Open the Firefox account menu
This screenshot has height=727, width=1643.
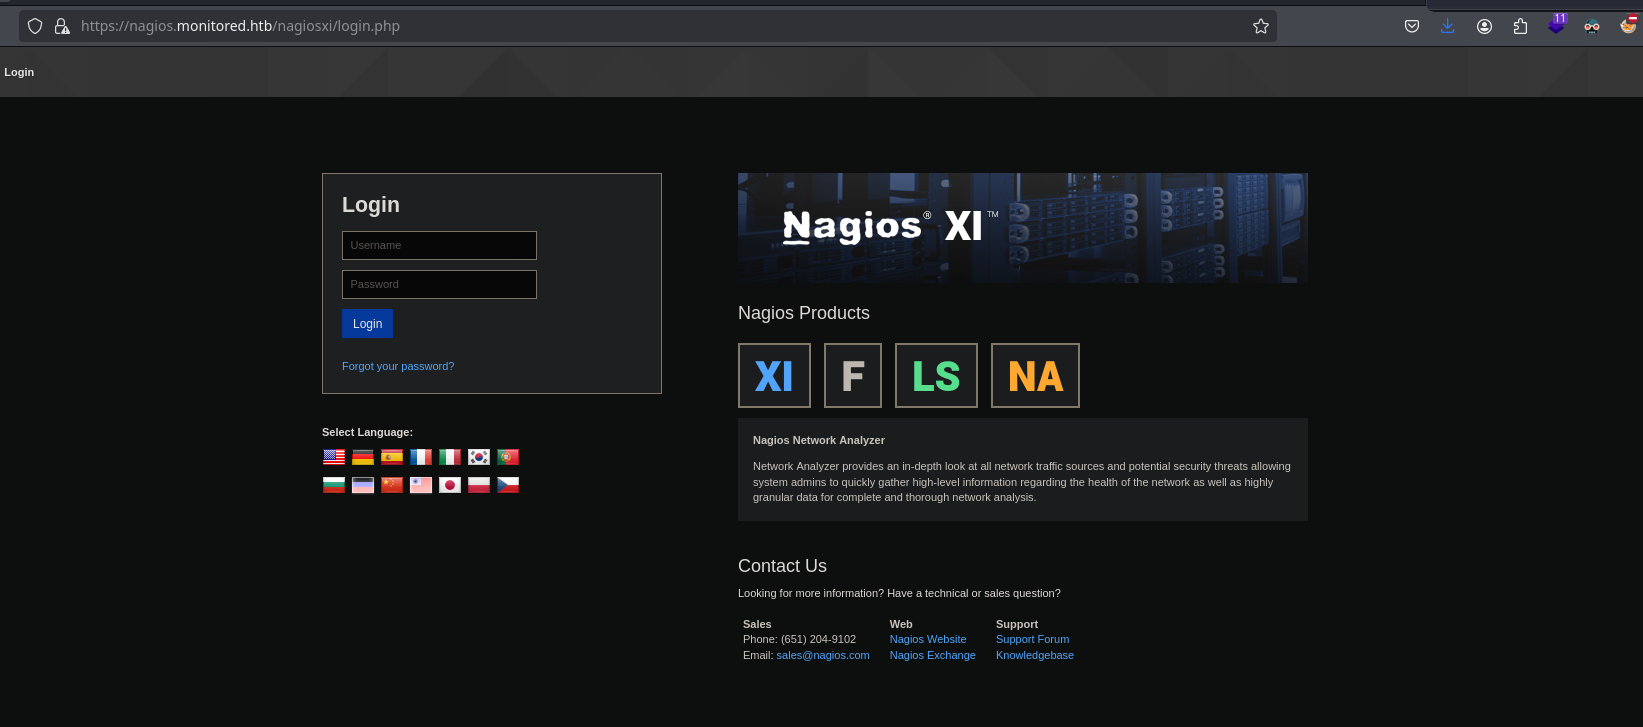(1484, 26)
